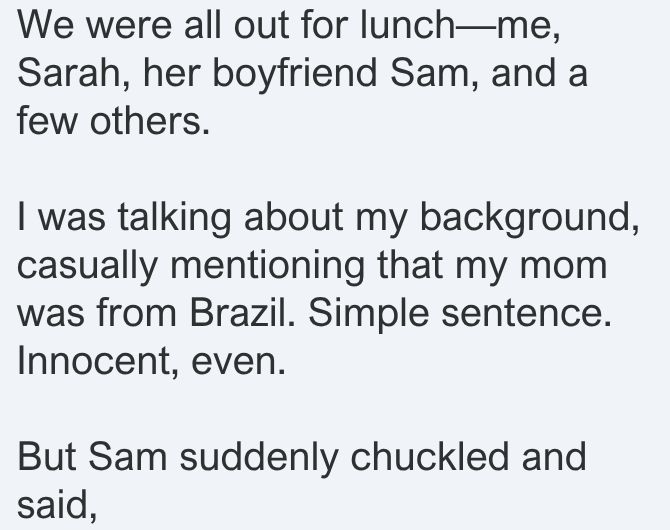Viewport: 670px width, 530px height.
Task: Click the word "lunch" in first paragraph
Action: coord(408,25)
